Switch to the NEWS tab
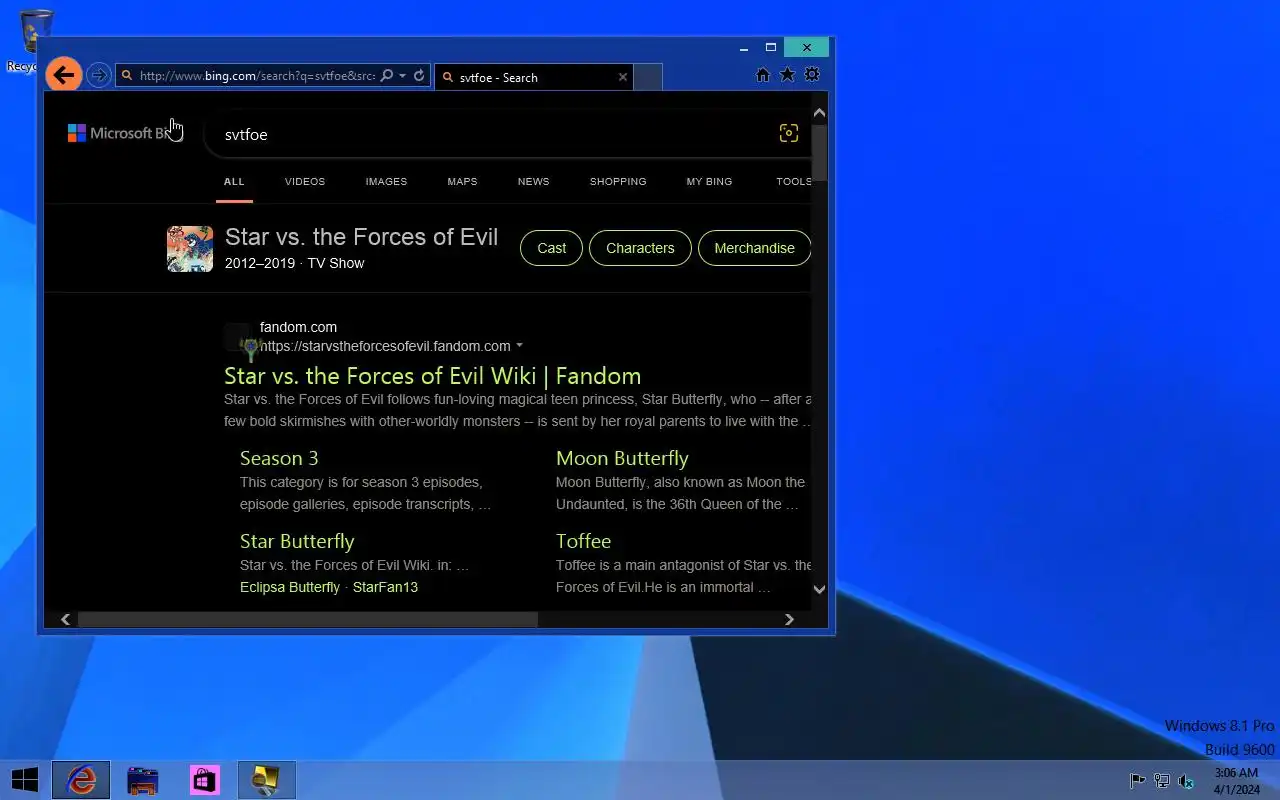Viewport: 1280px width, 800px height. pos(533,182)
